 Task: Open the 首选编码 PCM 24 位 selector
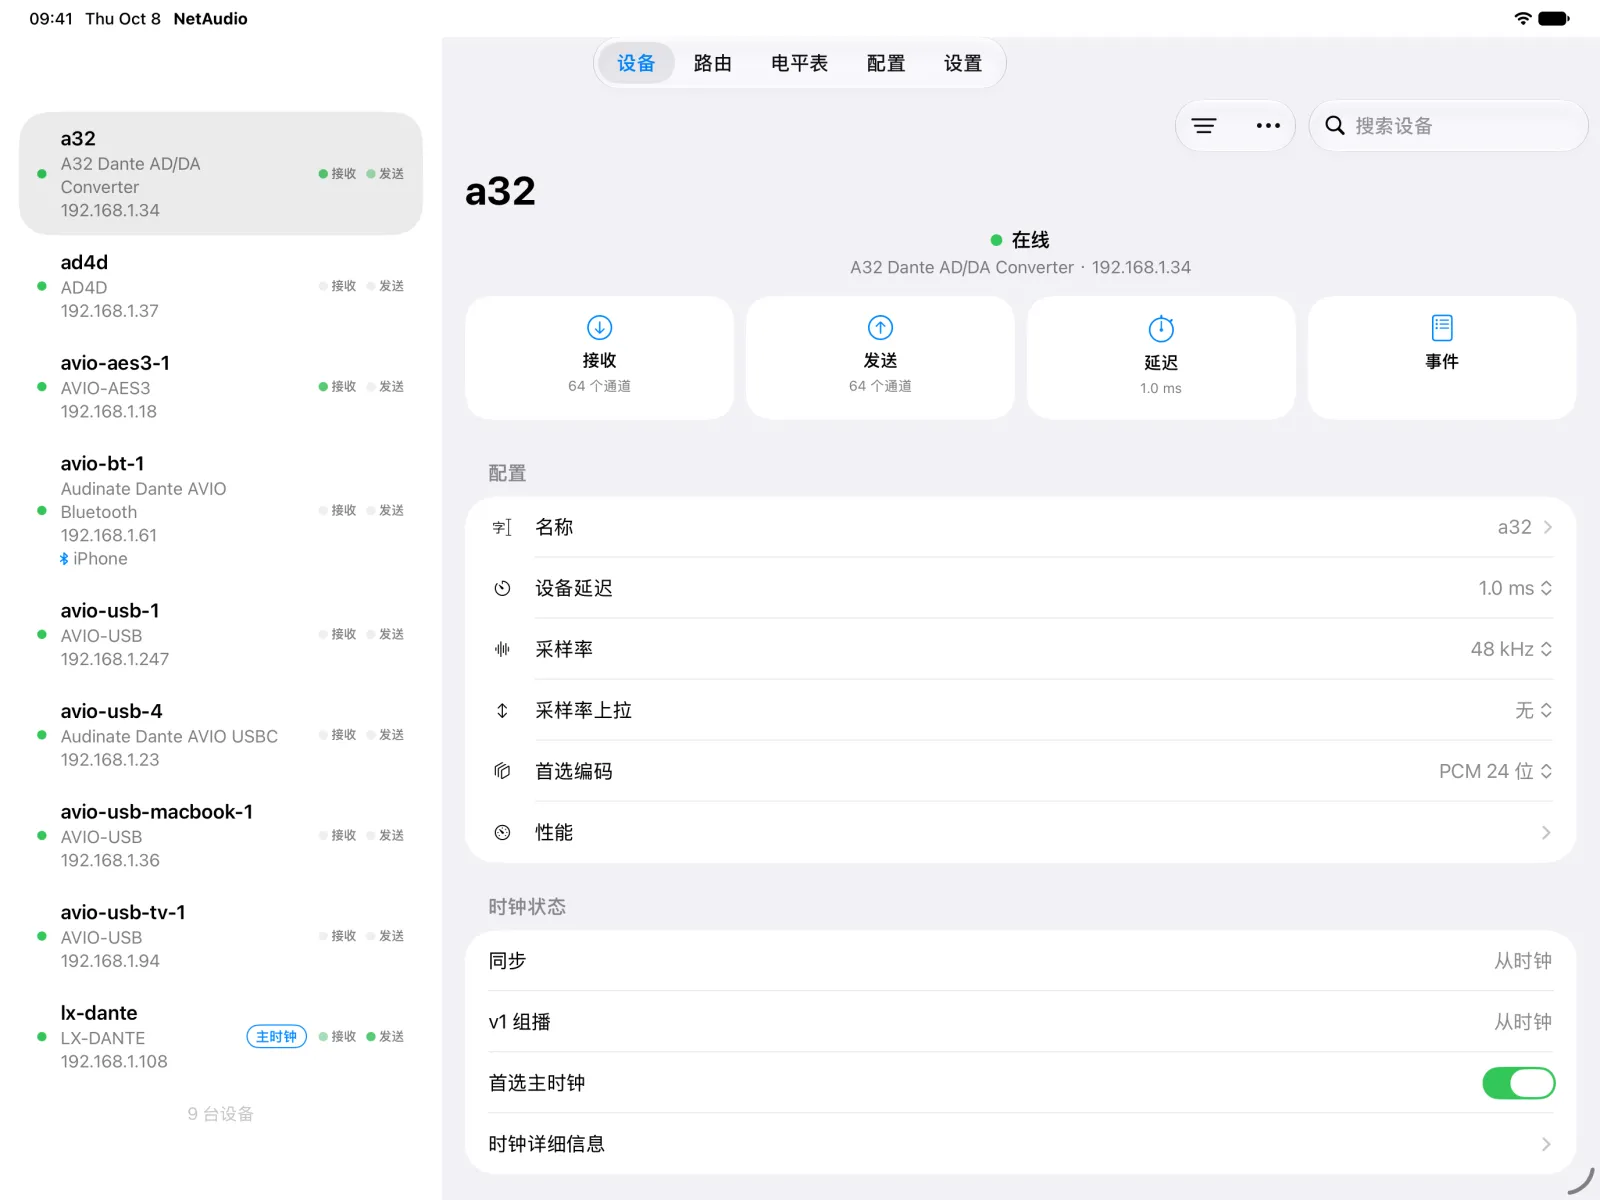1495,771
